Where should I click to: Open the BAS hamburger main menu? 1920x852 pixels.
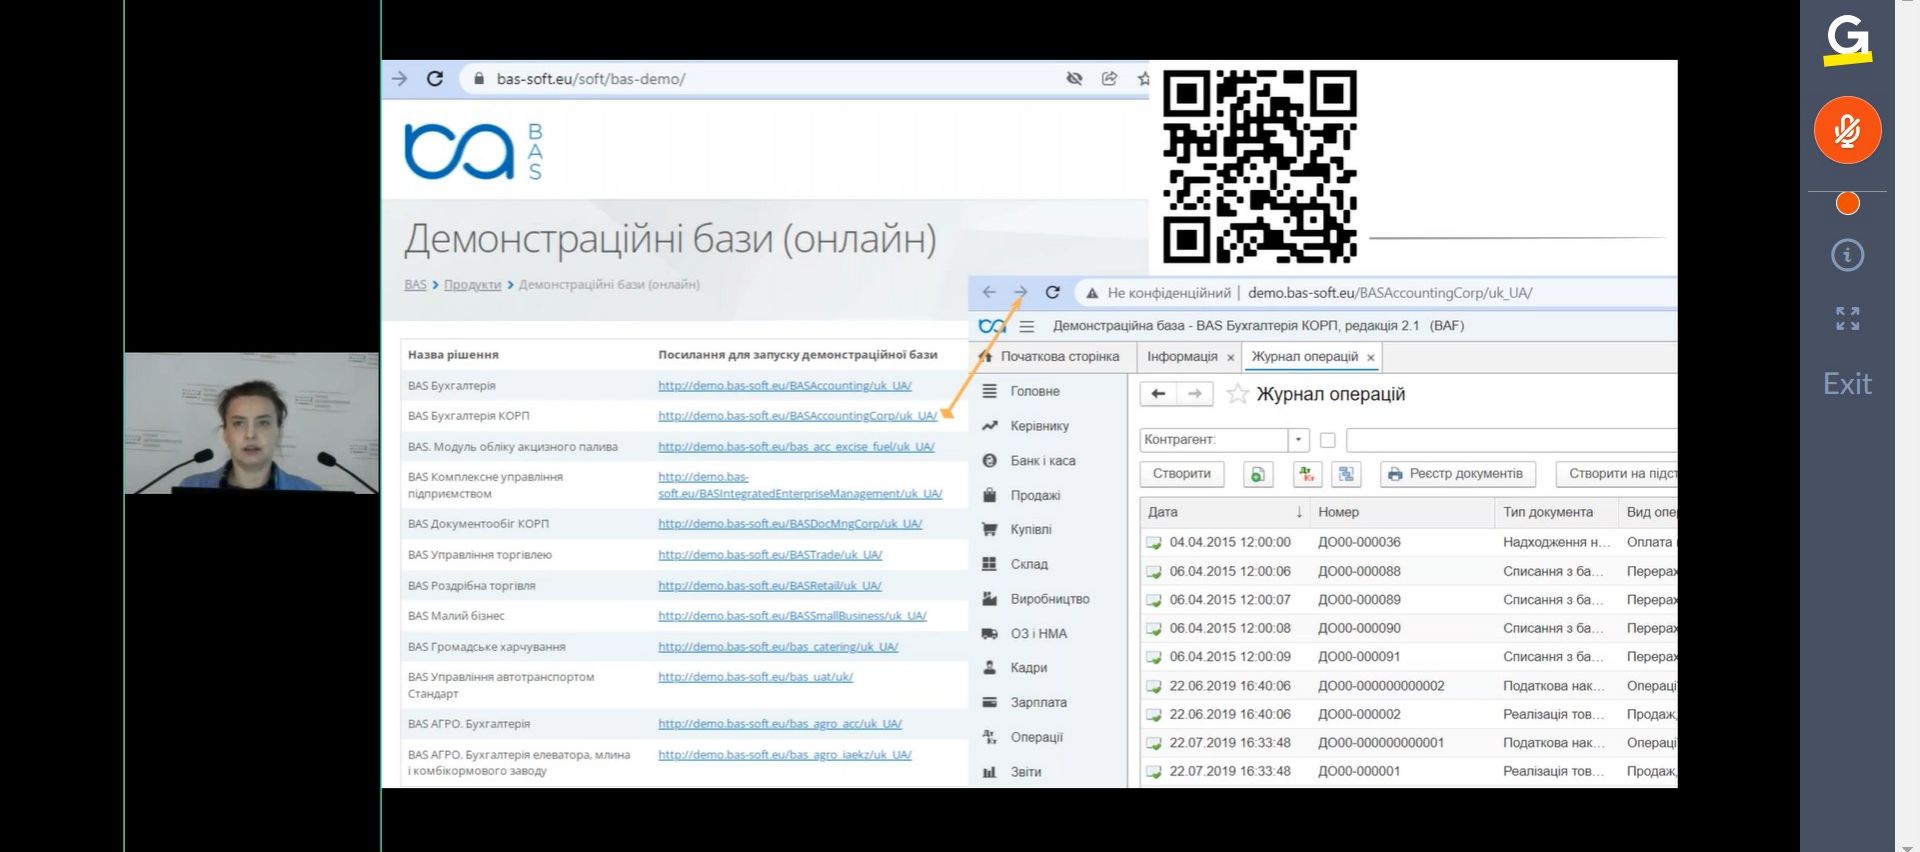[x=1026, y=326]
